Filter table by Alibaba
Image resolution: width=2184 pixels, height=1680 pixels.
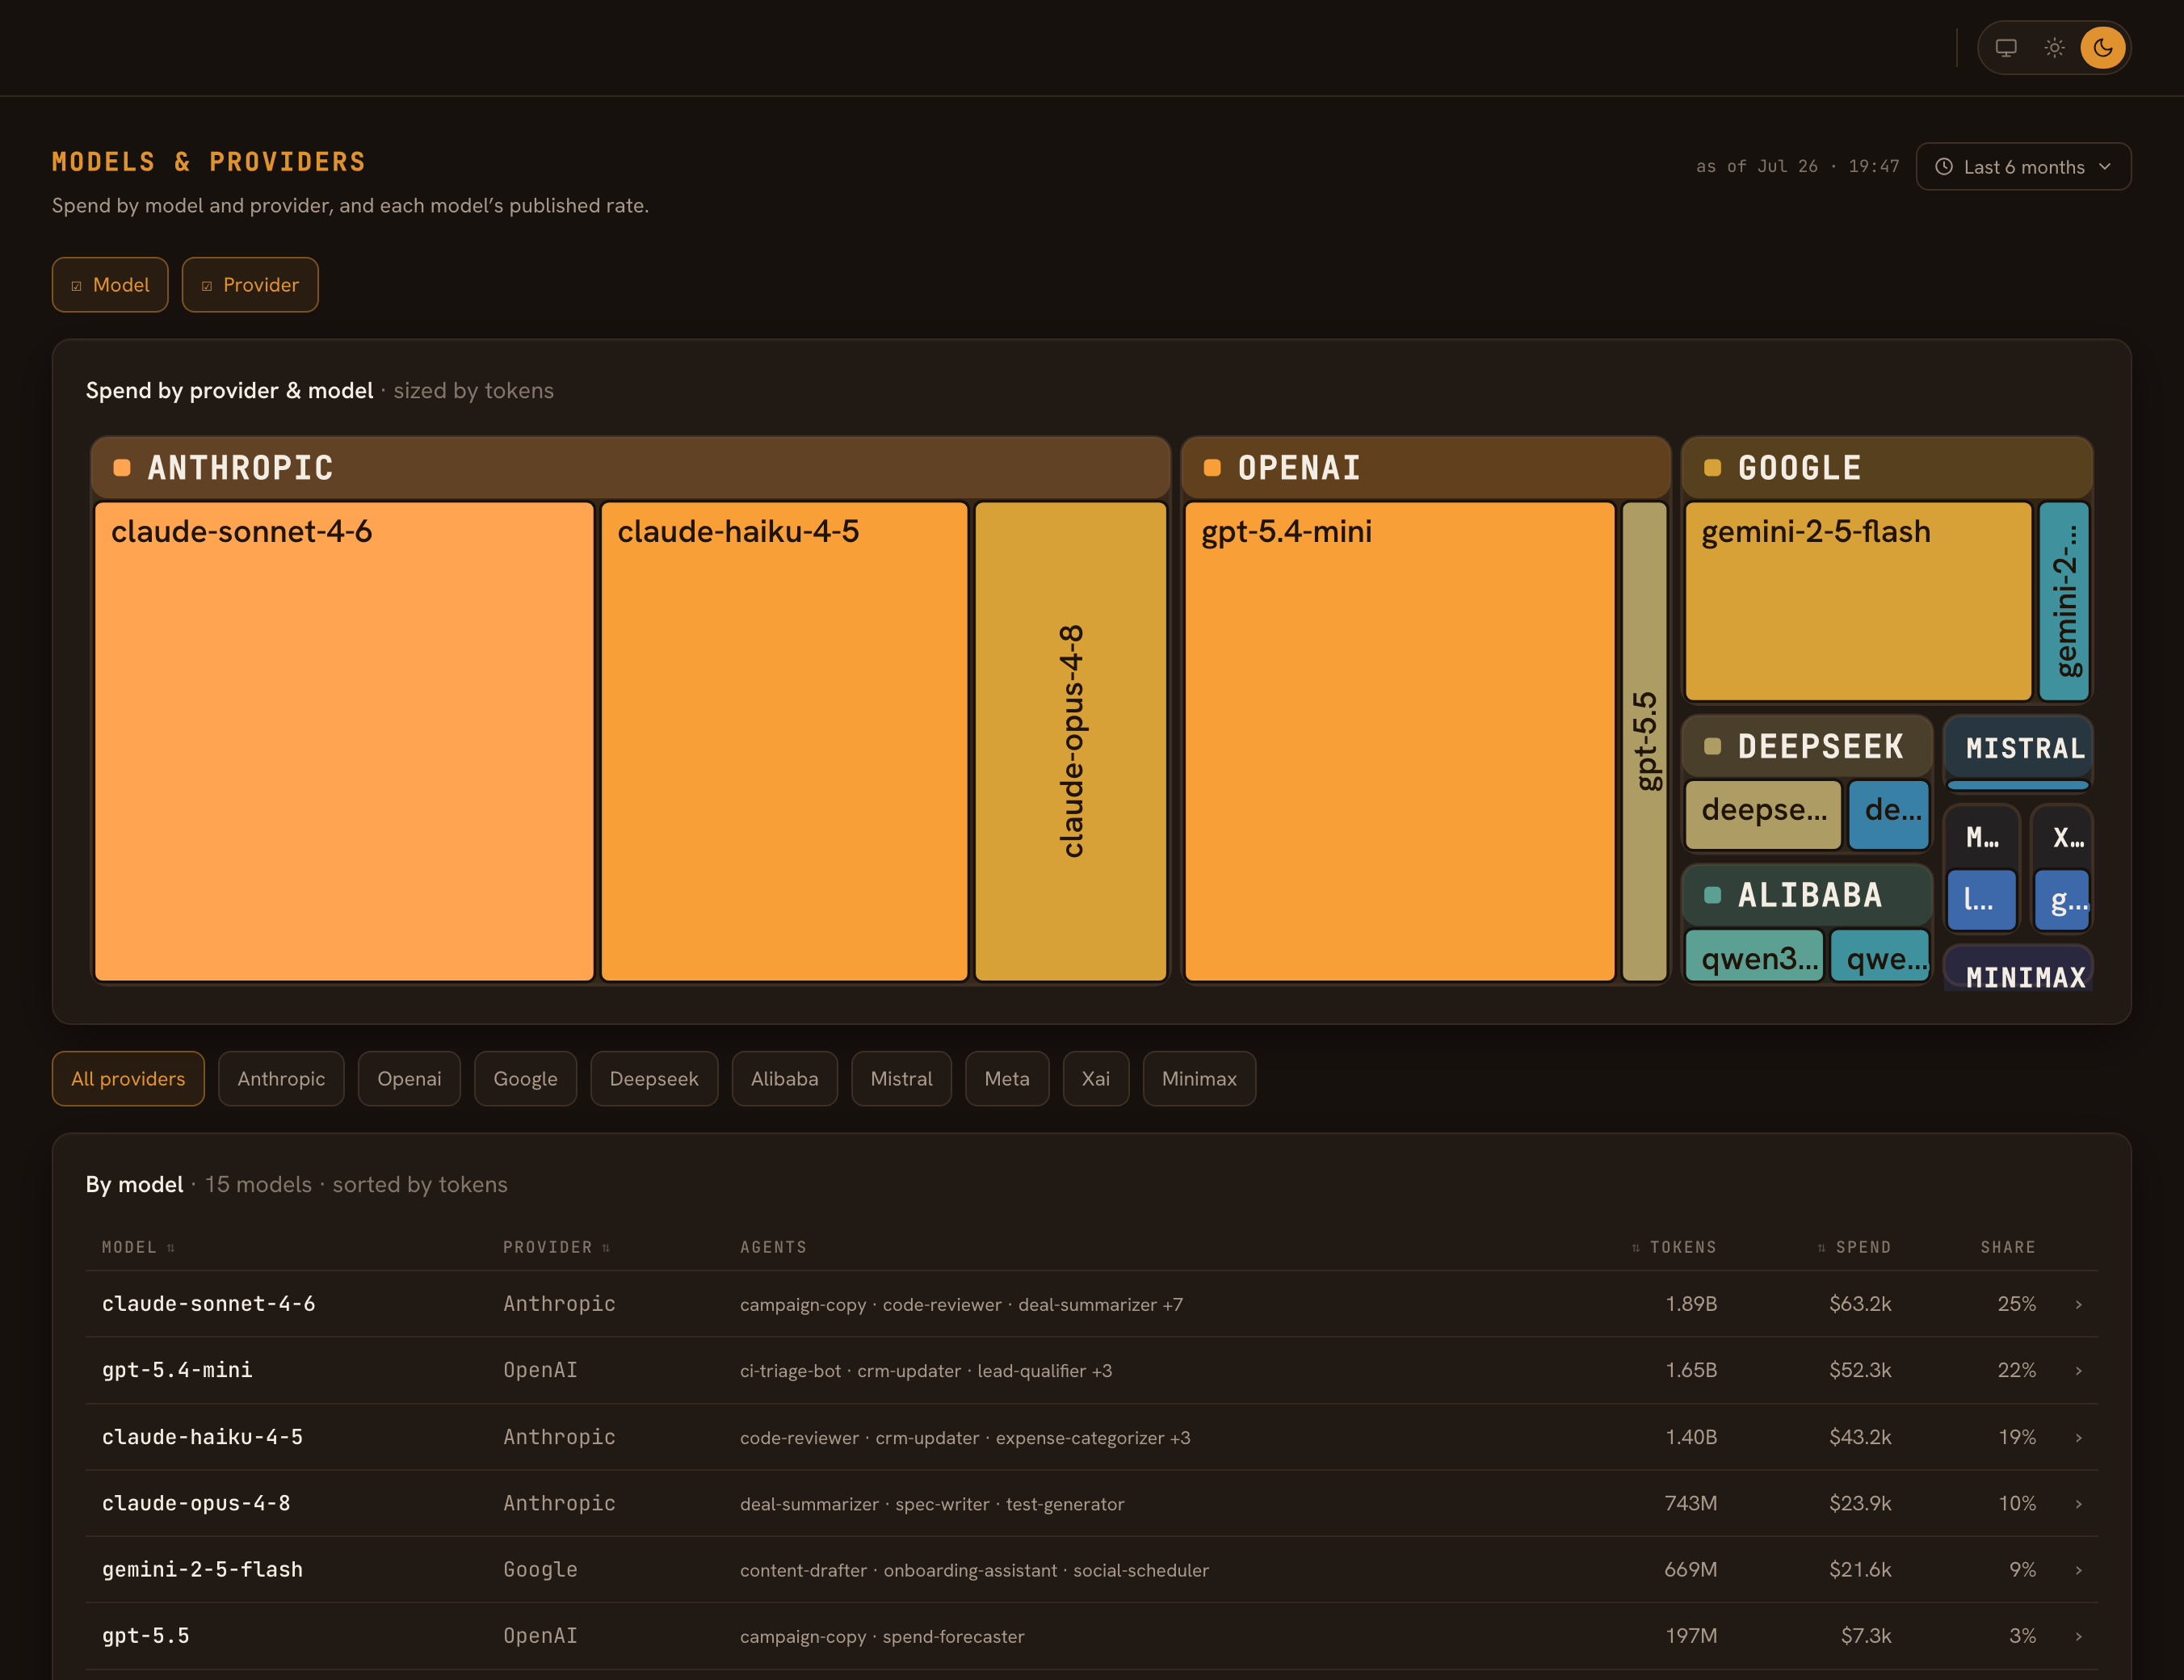tap(784, 1079)
